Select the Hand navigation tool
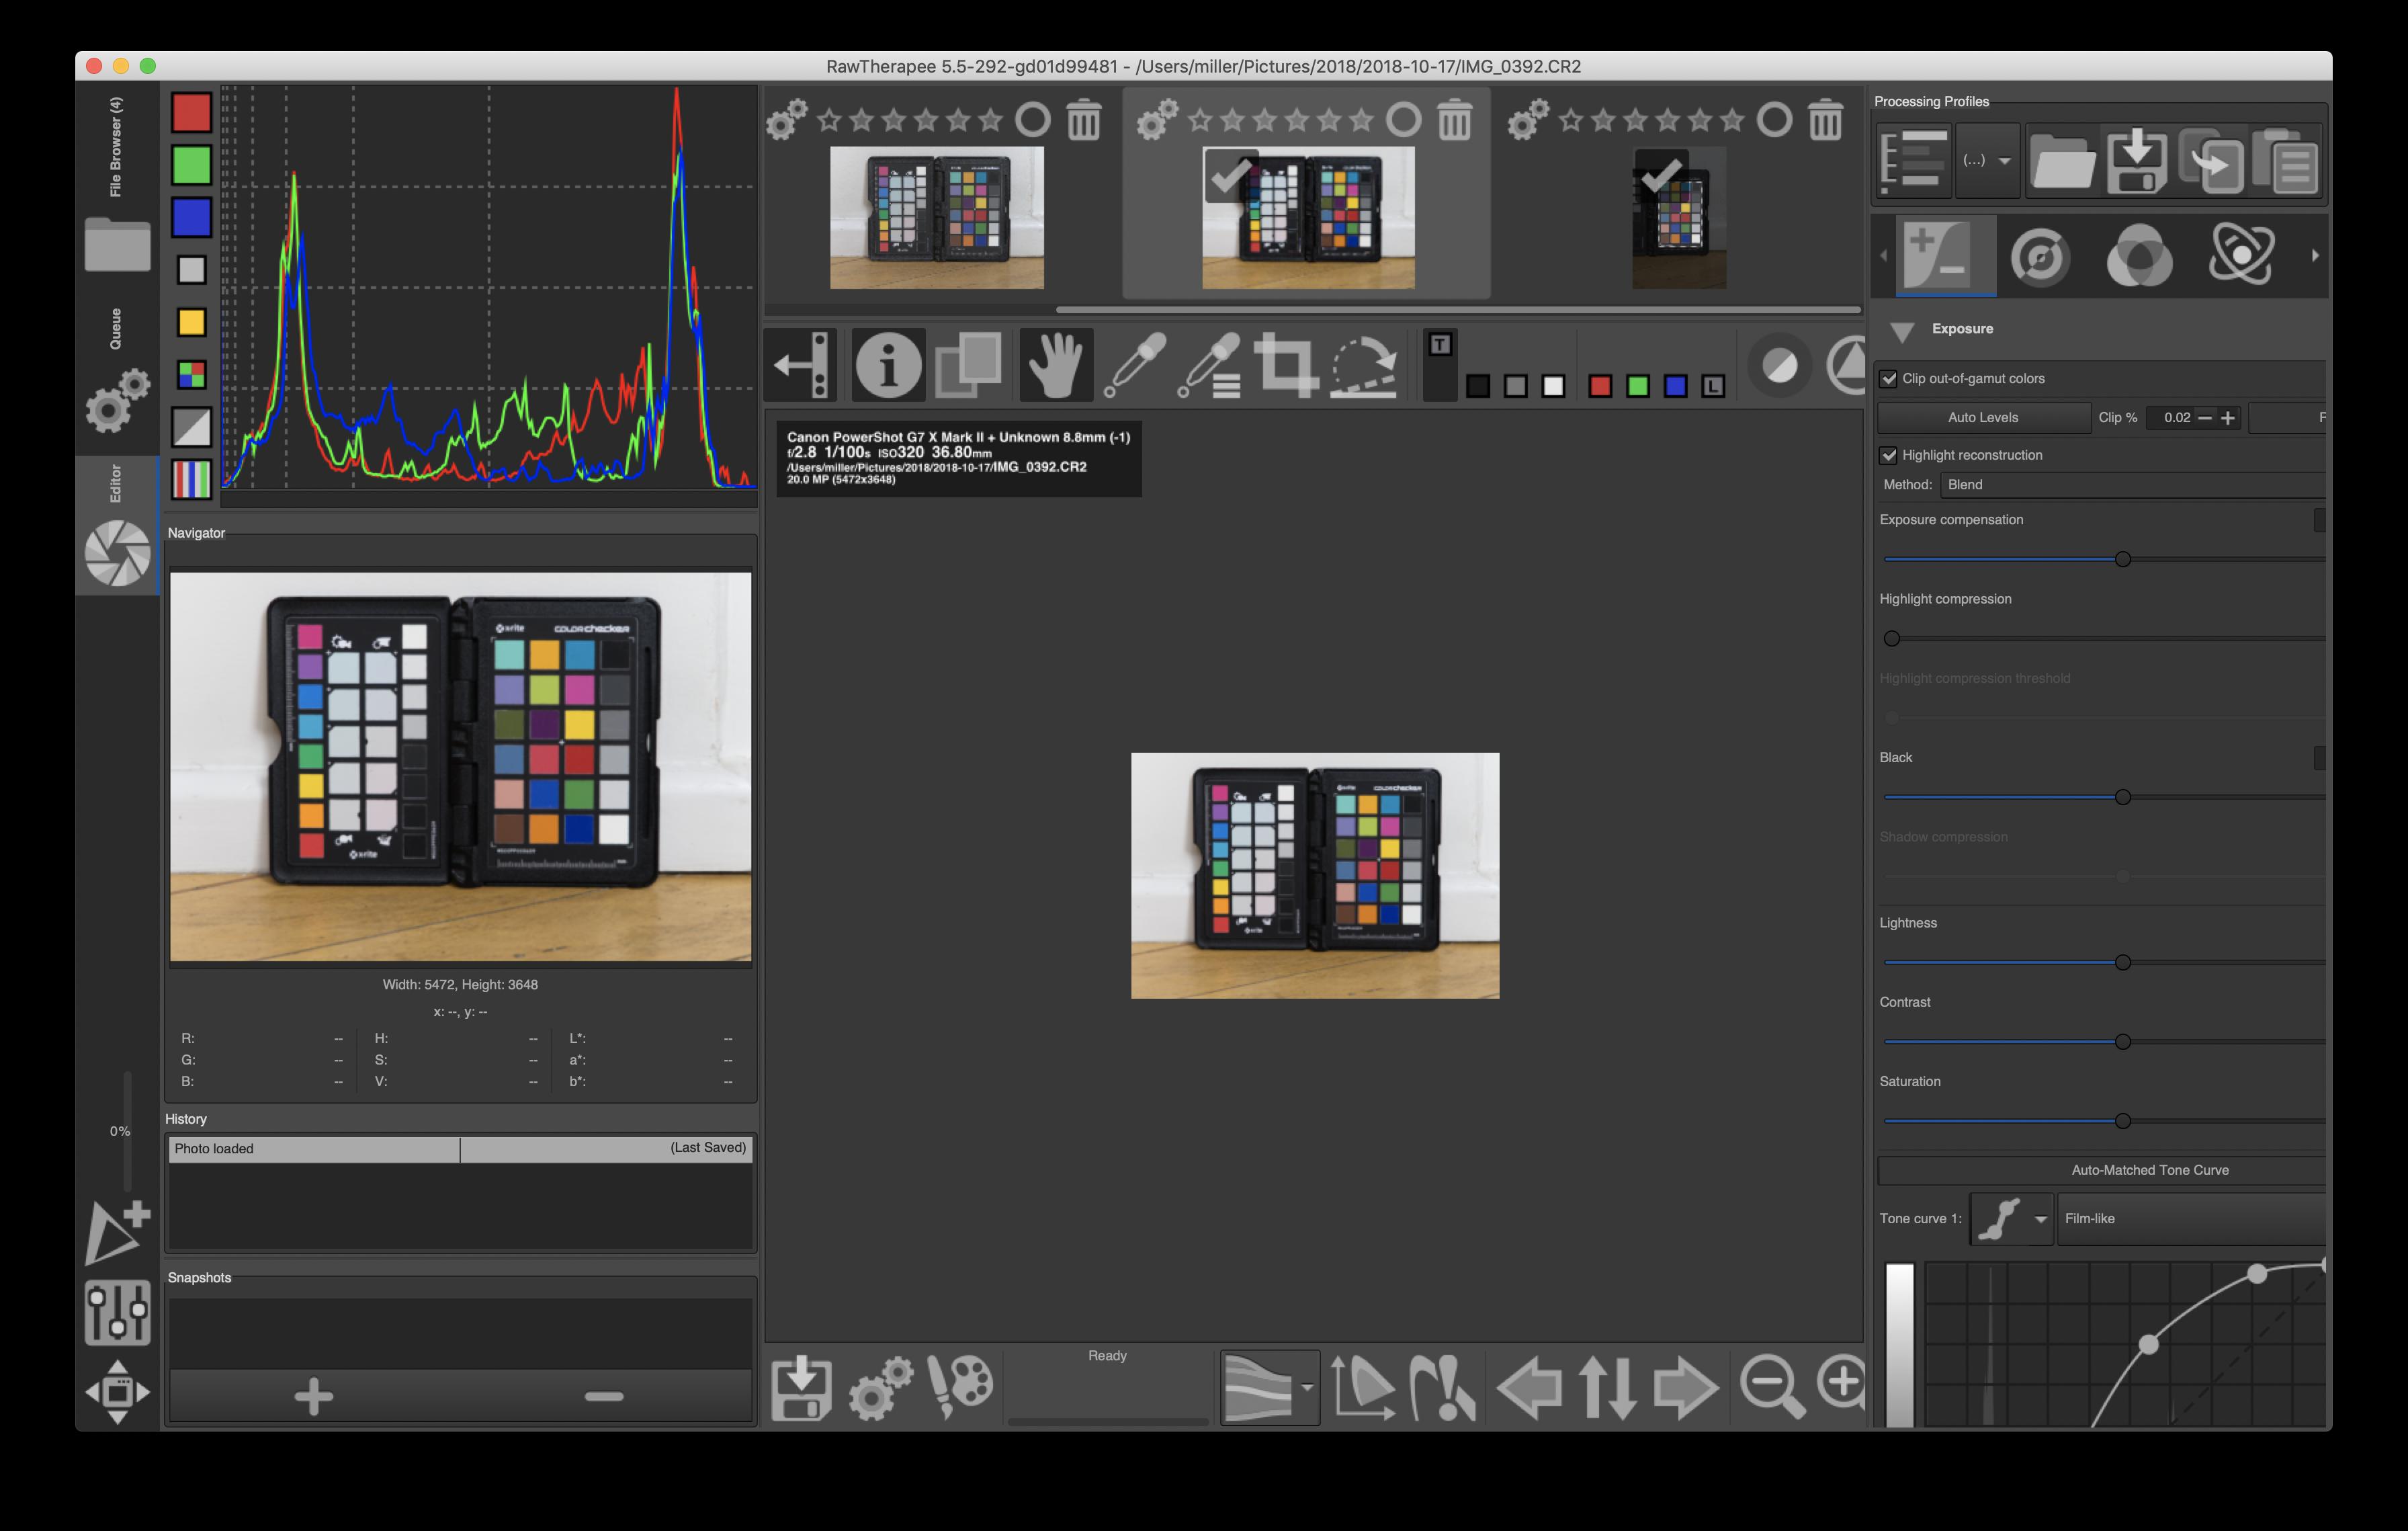This screenshot has height=1531, width=2408. pos(1056,365)
